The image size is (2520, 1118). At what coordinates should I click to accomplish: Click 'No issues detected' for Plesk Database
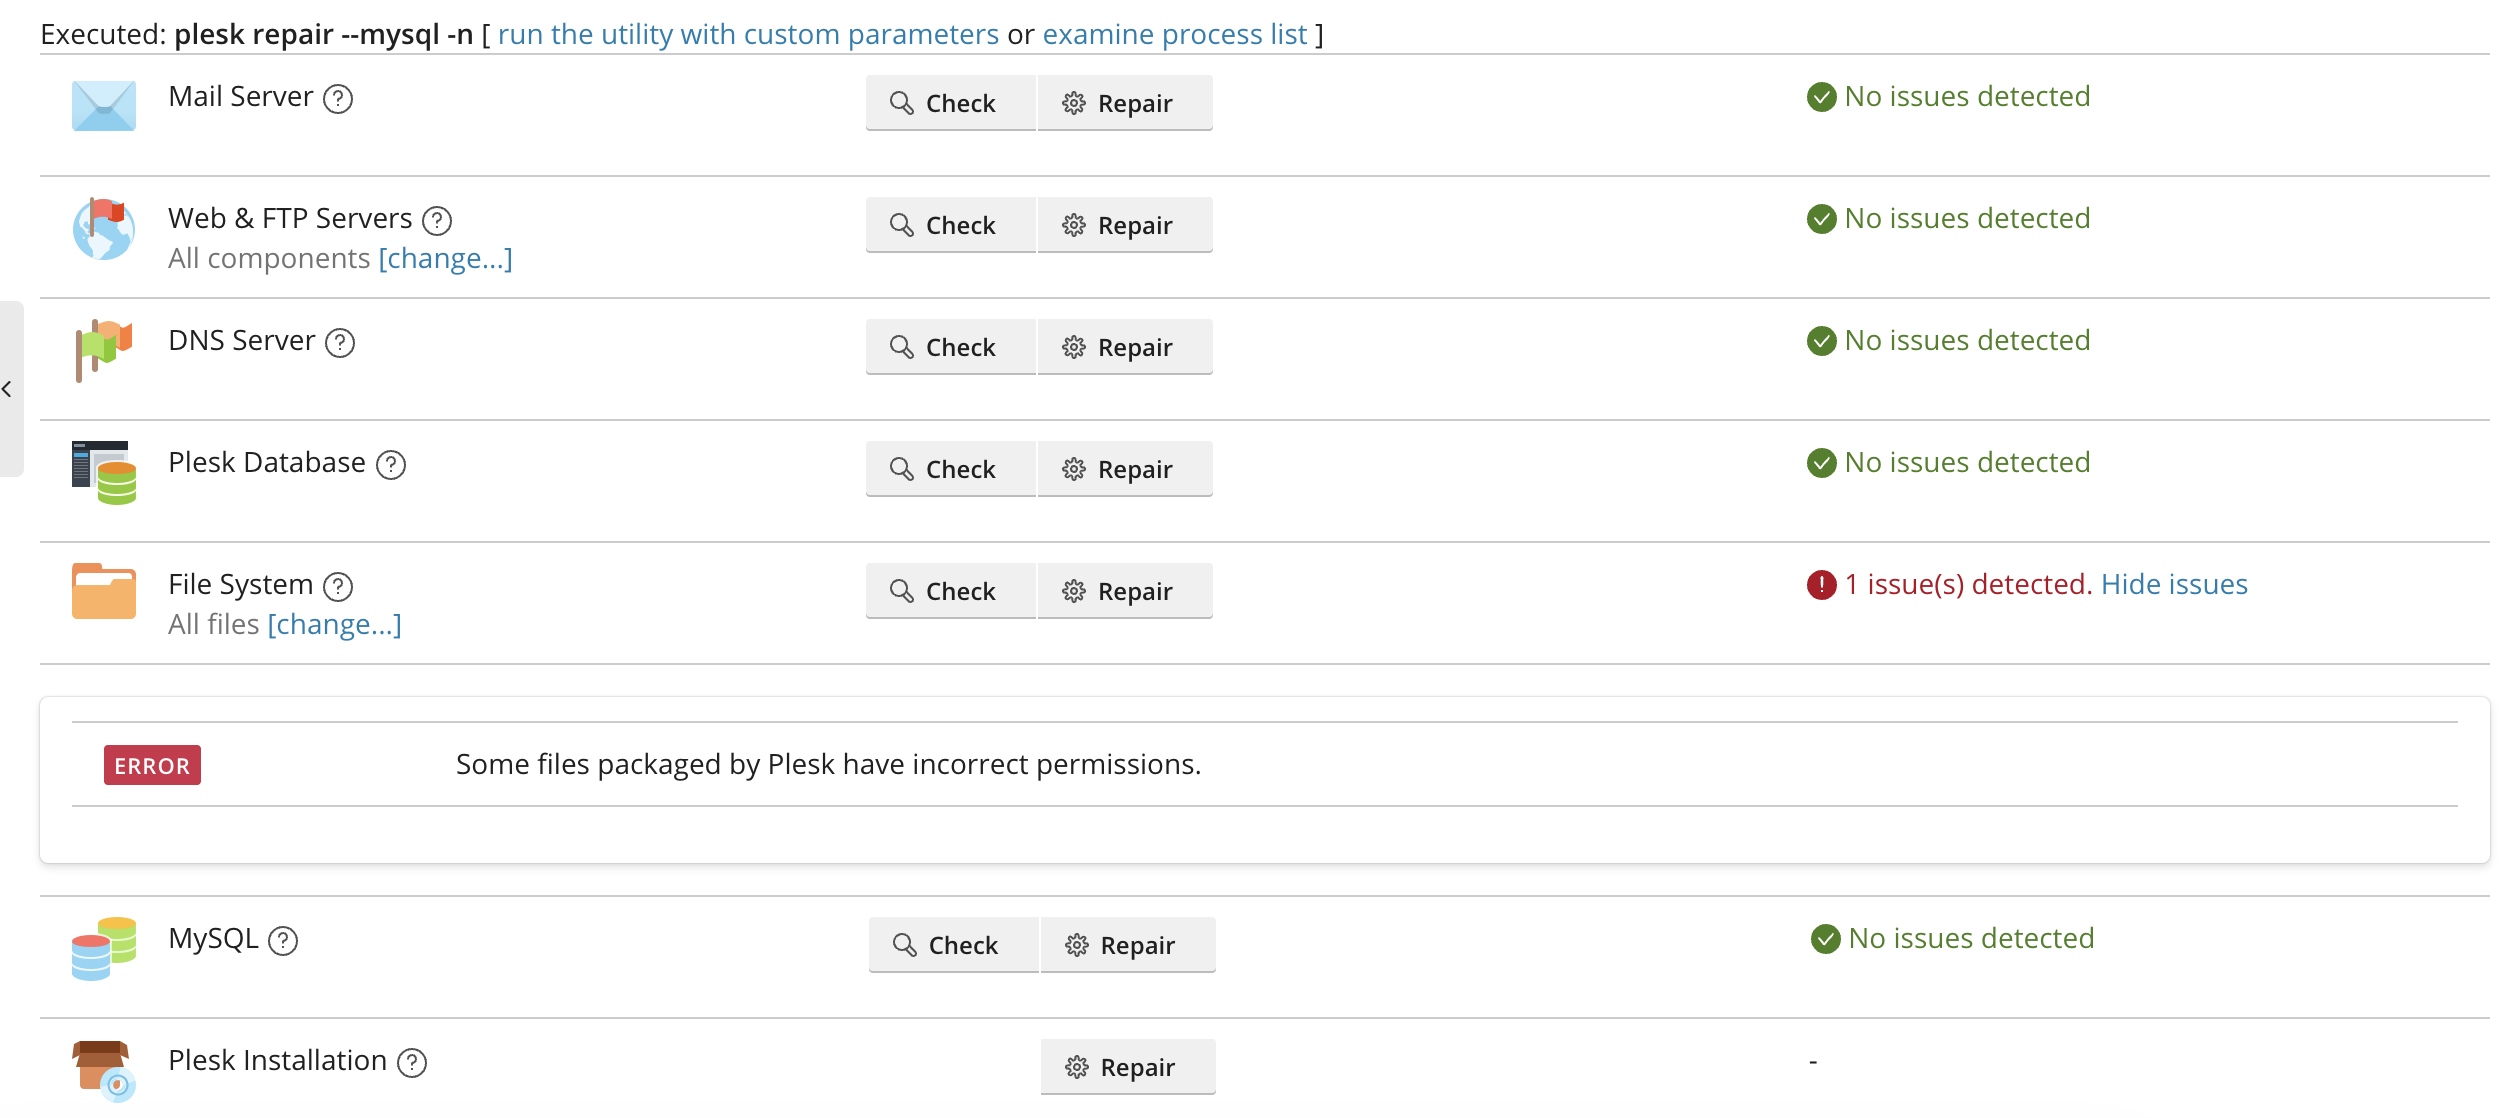pyautogui.click(x=1967, y=463)
